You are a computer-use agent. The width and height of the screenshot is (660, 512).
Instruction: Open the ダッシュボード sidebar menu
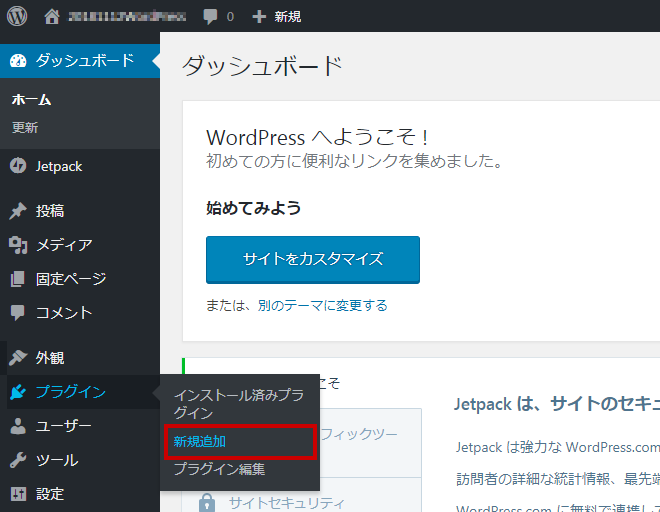point(80,61)
